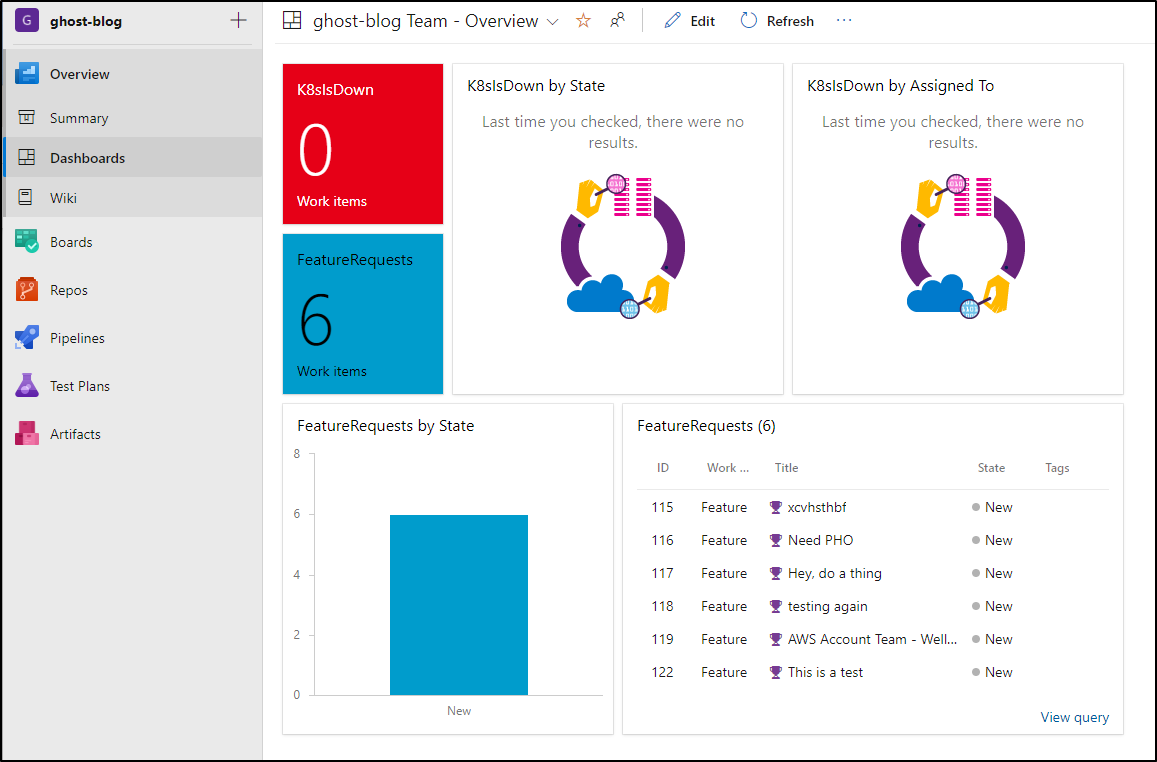1157x762 pixels.
Task: Click the plus icon beside ghost-blog
Action: (x=238, y=21)
